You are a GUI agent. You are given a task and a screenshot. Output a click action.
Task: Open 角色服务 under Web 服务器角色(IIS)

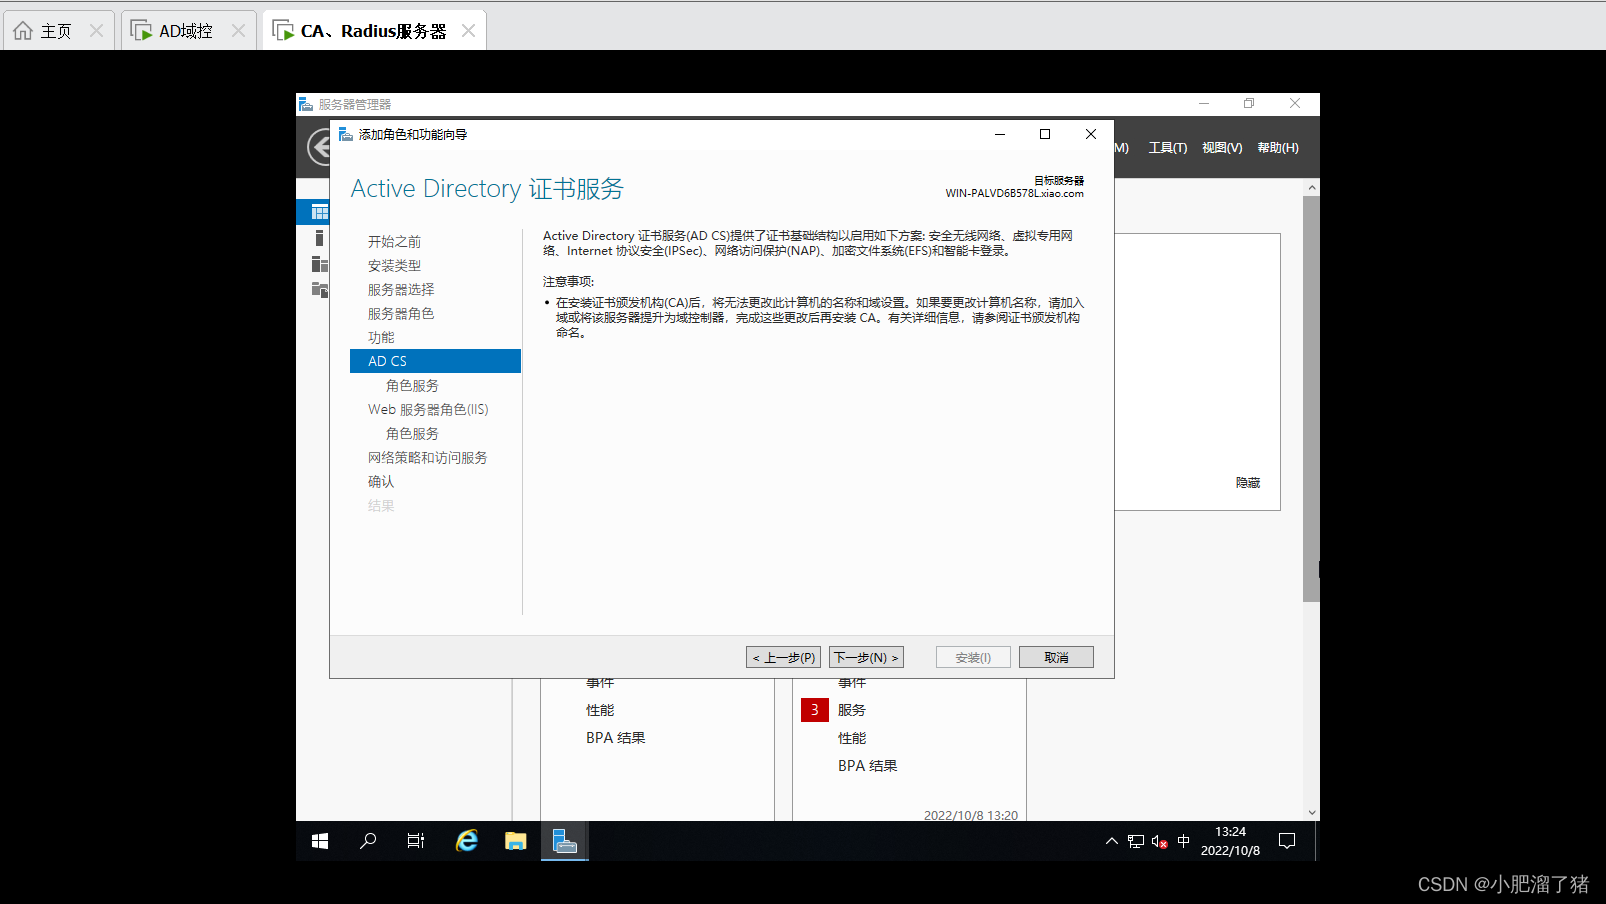click(x=412, y=433)
